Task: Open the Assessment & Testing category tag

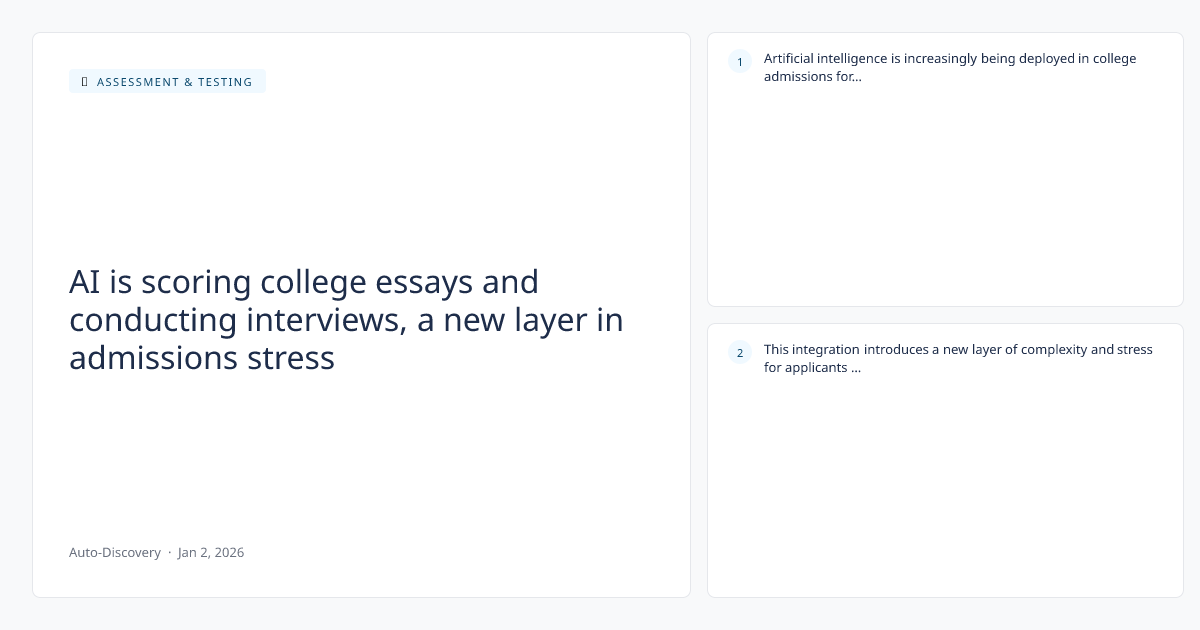Action: (x=174, y=82)
